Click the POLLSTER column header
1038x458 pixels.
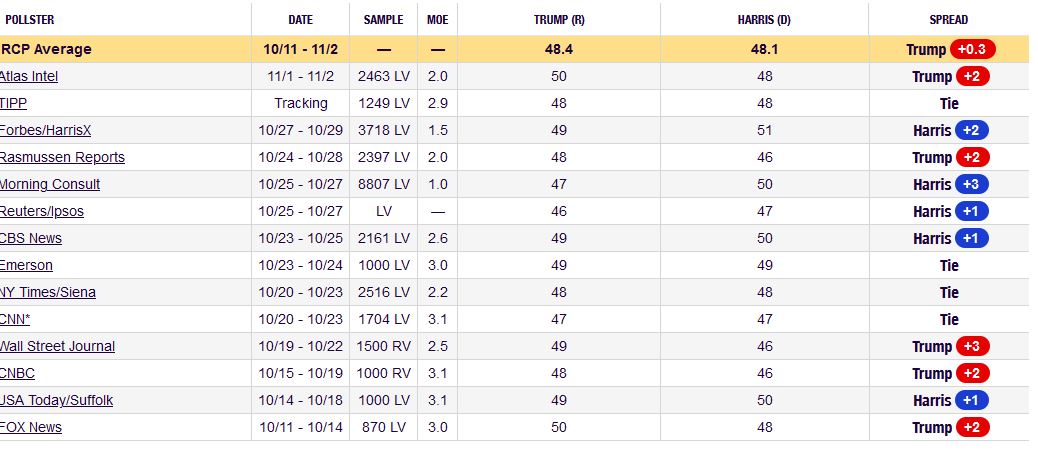[29, 19]
